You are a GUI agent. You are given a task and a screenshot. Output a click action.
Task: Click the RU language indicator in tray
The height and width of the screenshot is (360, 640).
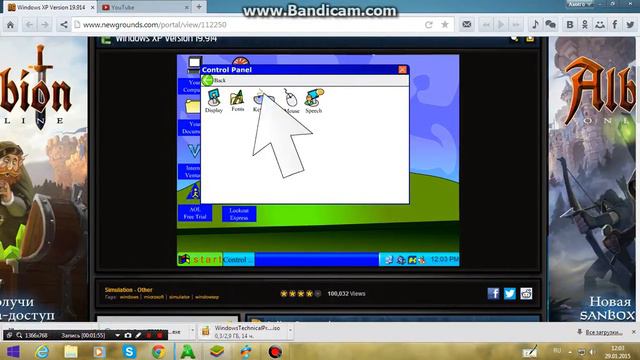tap(557, 351)
